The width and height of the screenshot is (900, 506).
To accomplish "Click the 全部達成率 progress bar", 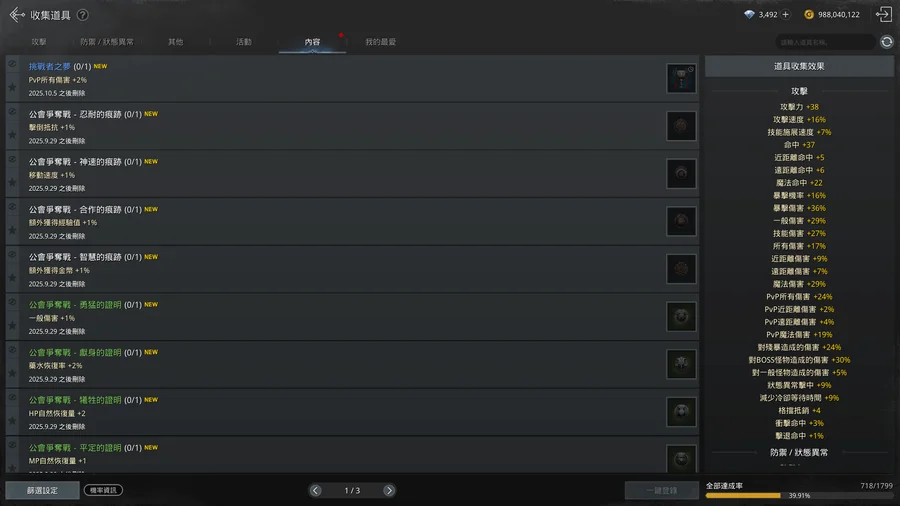I will point(799,495).
